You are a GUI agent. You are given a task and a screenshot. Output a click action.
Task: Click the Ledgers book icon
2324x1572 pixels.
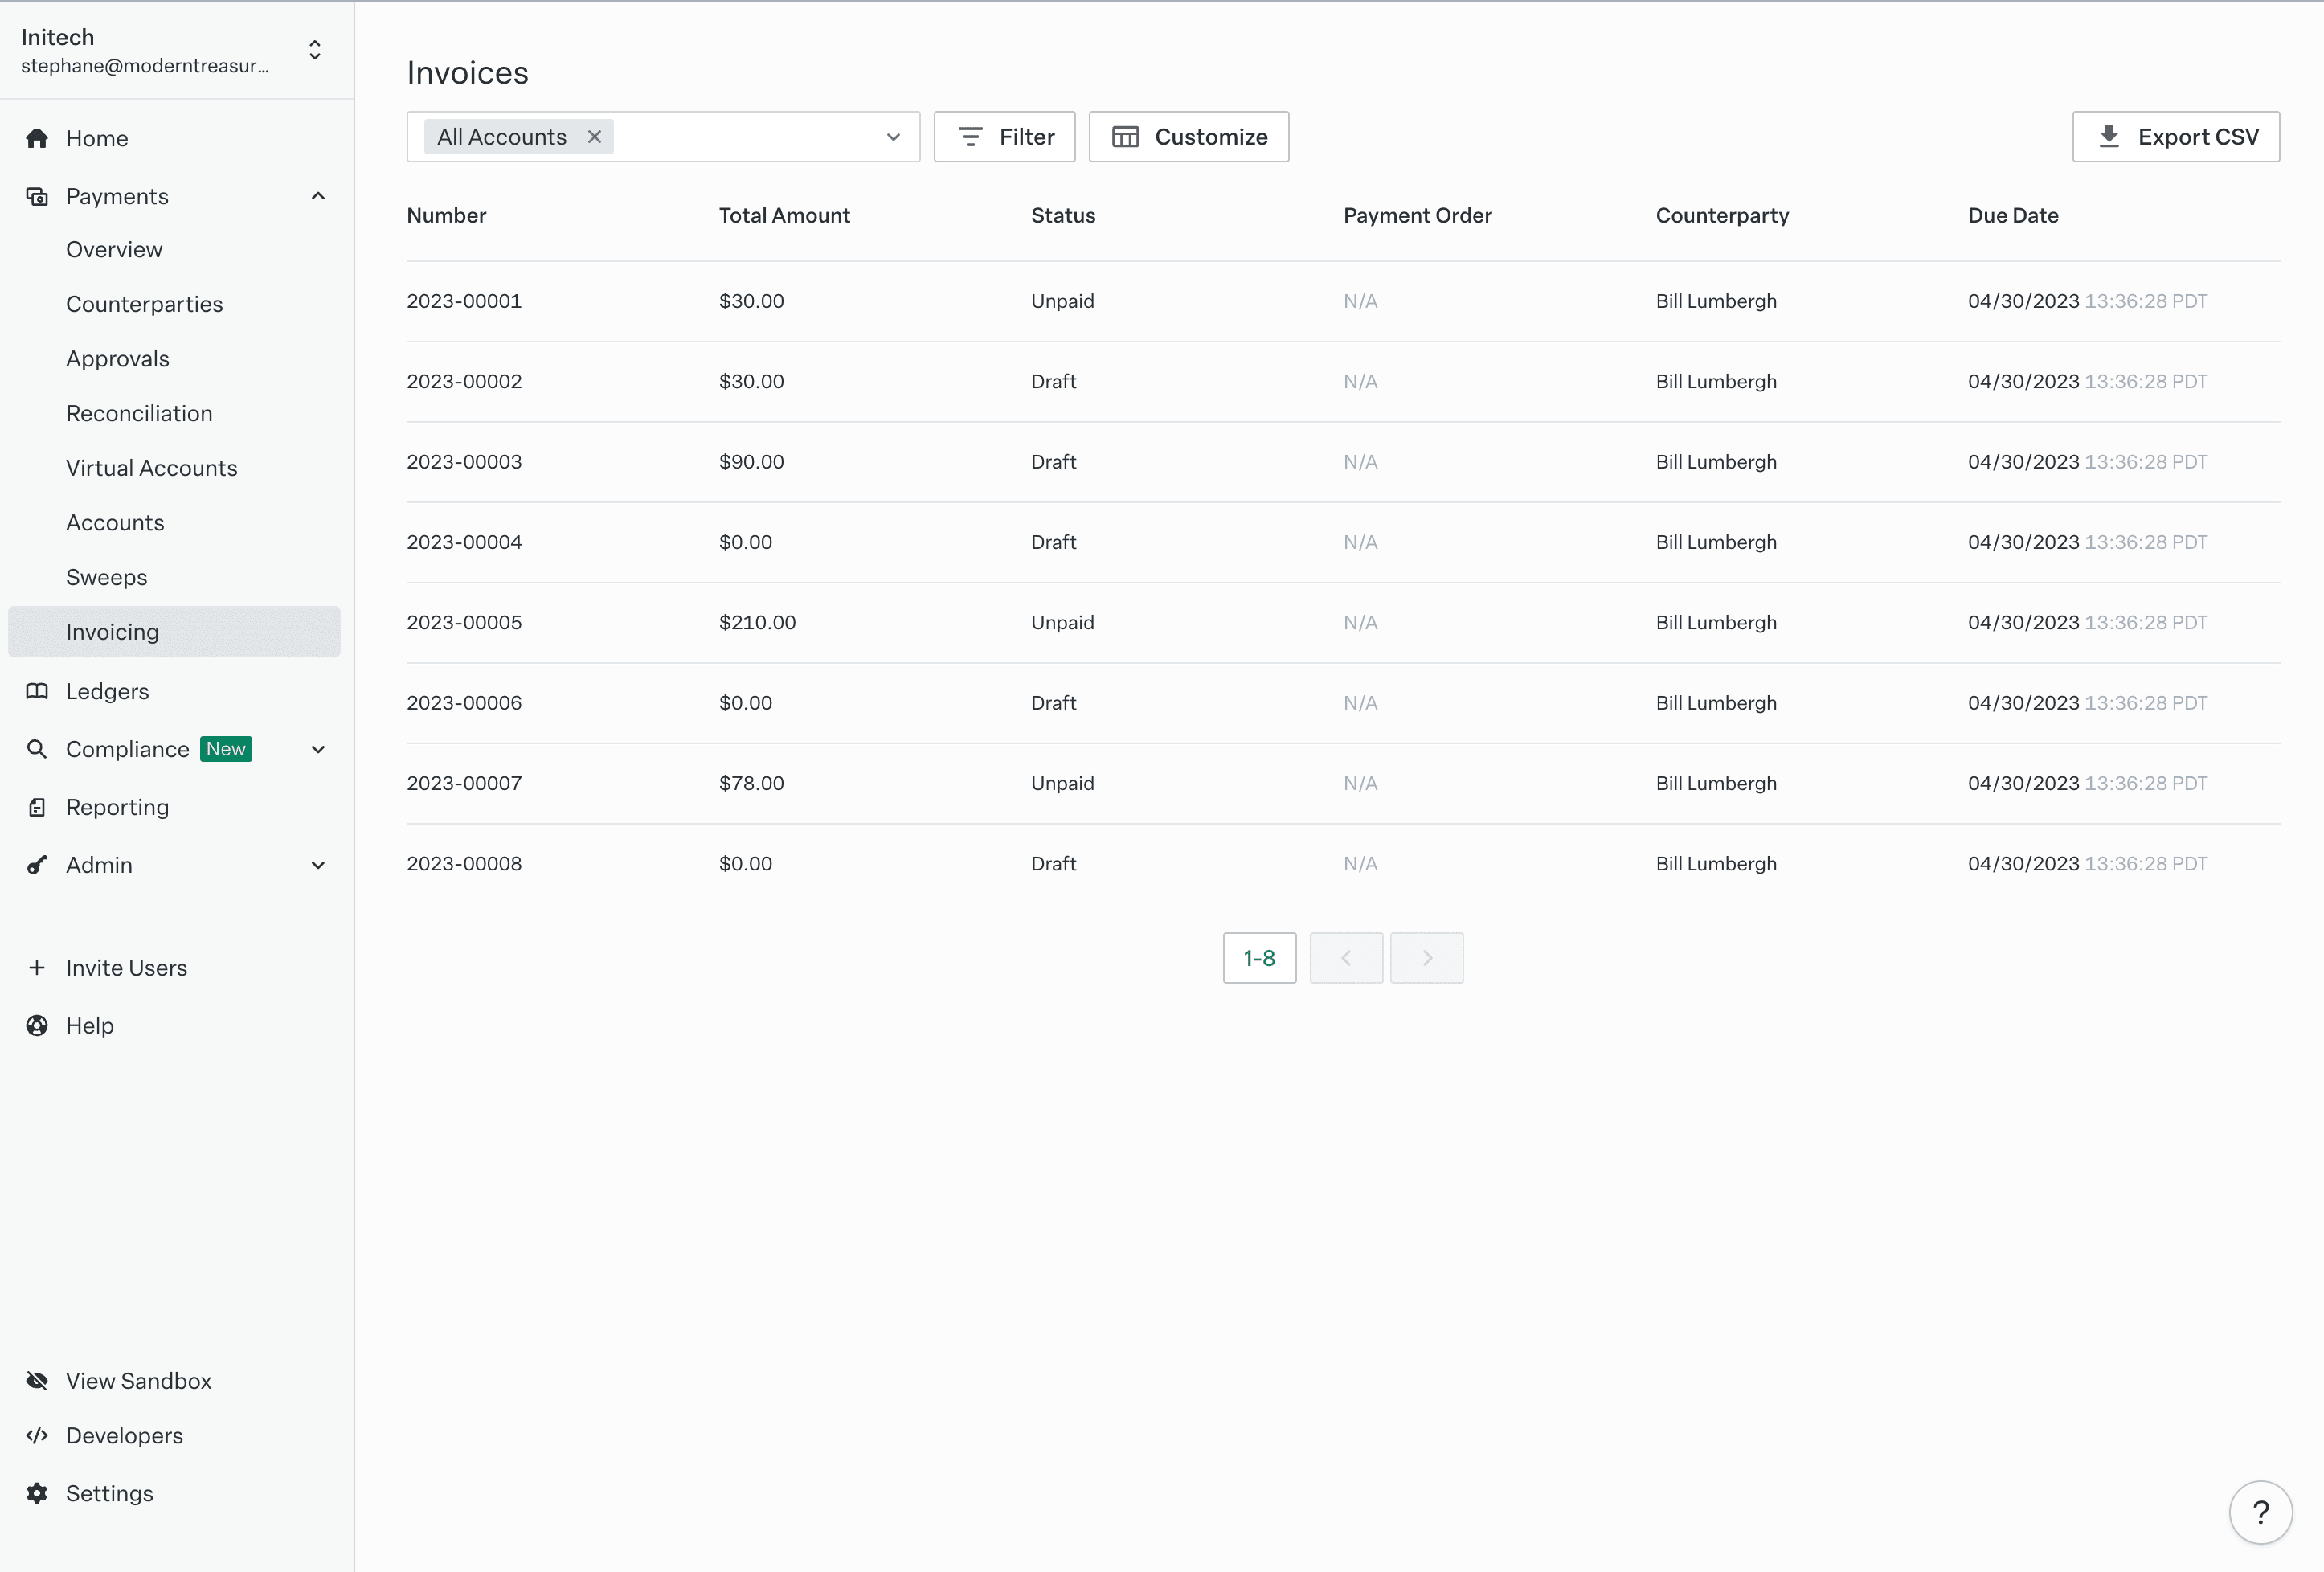37,691
